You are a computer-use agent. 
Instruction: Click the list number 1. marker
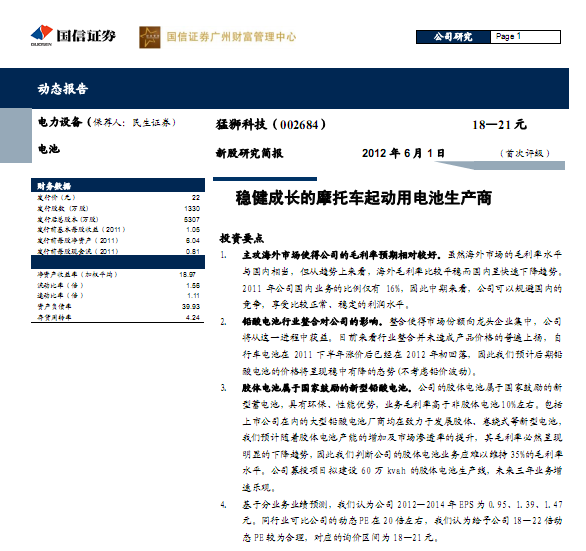coord(223,255)
